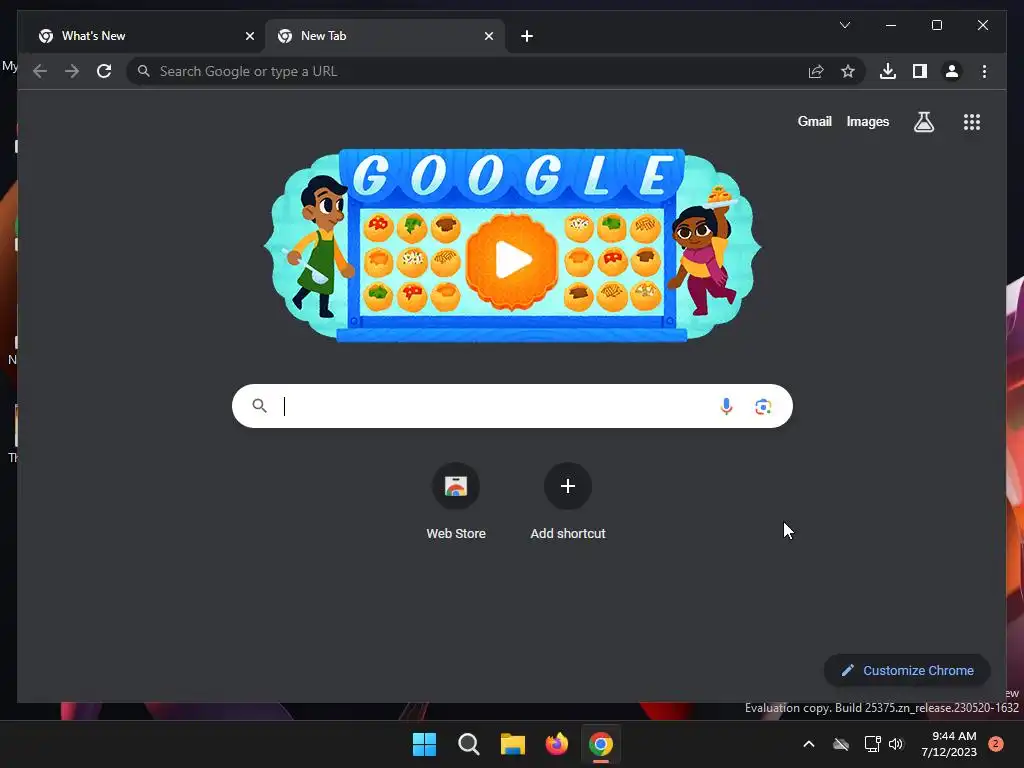Image resolution: width=1024 pixels, height=768 pixels.
Task: Open Chrome downloads icon
Action: tap(888, 71)
